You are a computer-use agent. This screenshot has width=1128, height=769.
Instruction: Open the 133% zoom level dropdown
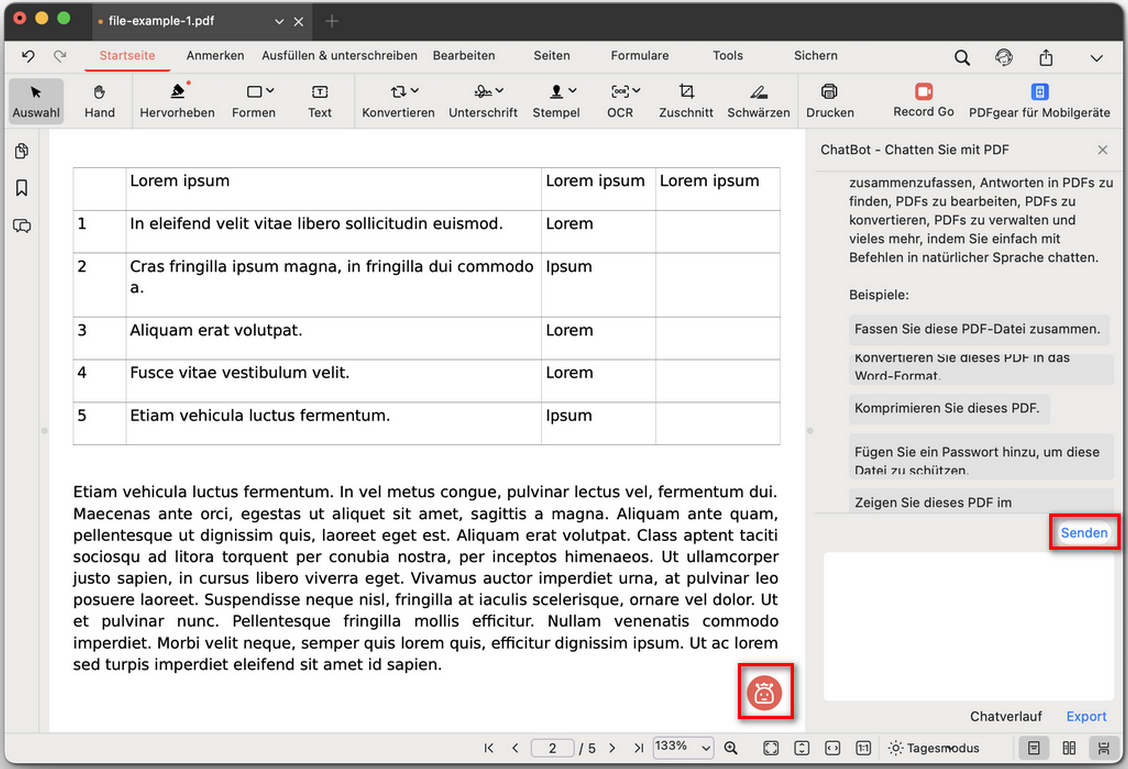coord(684,748)
